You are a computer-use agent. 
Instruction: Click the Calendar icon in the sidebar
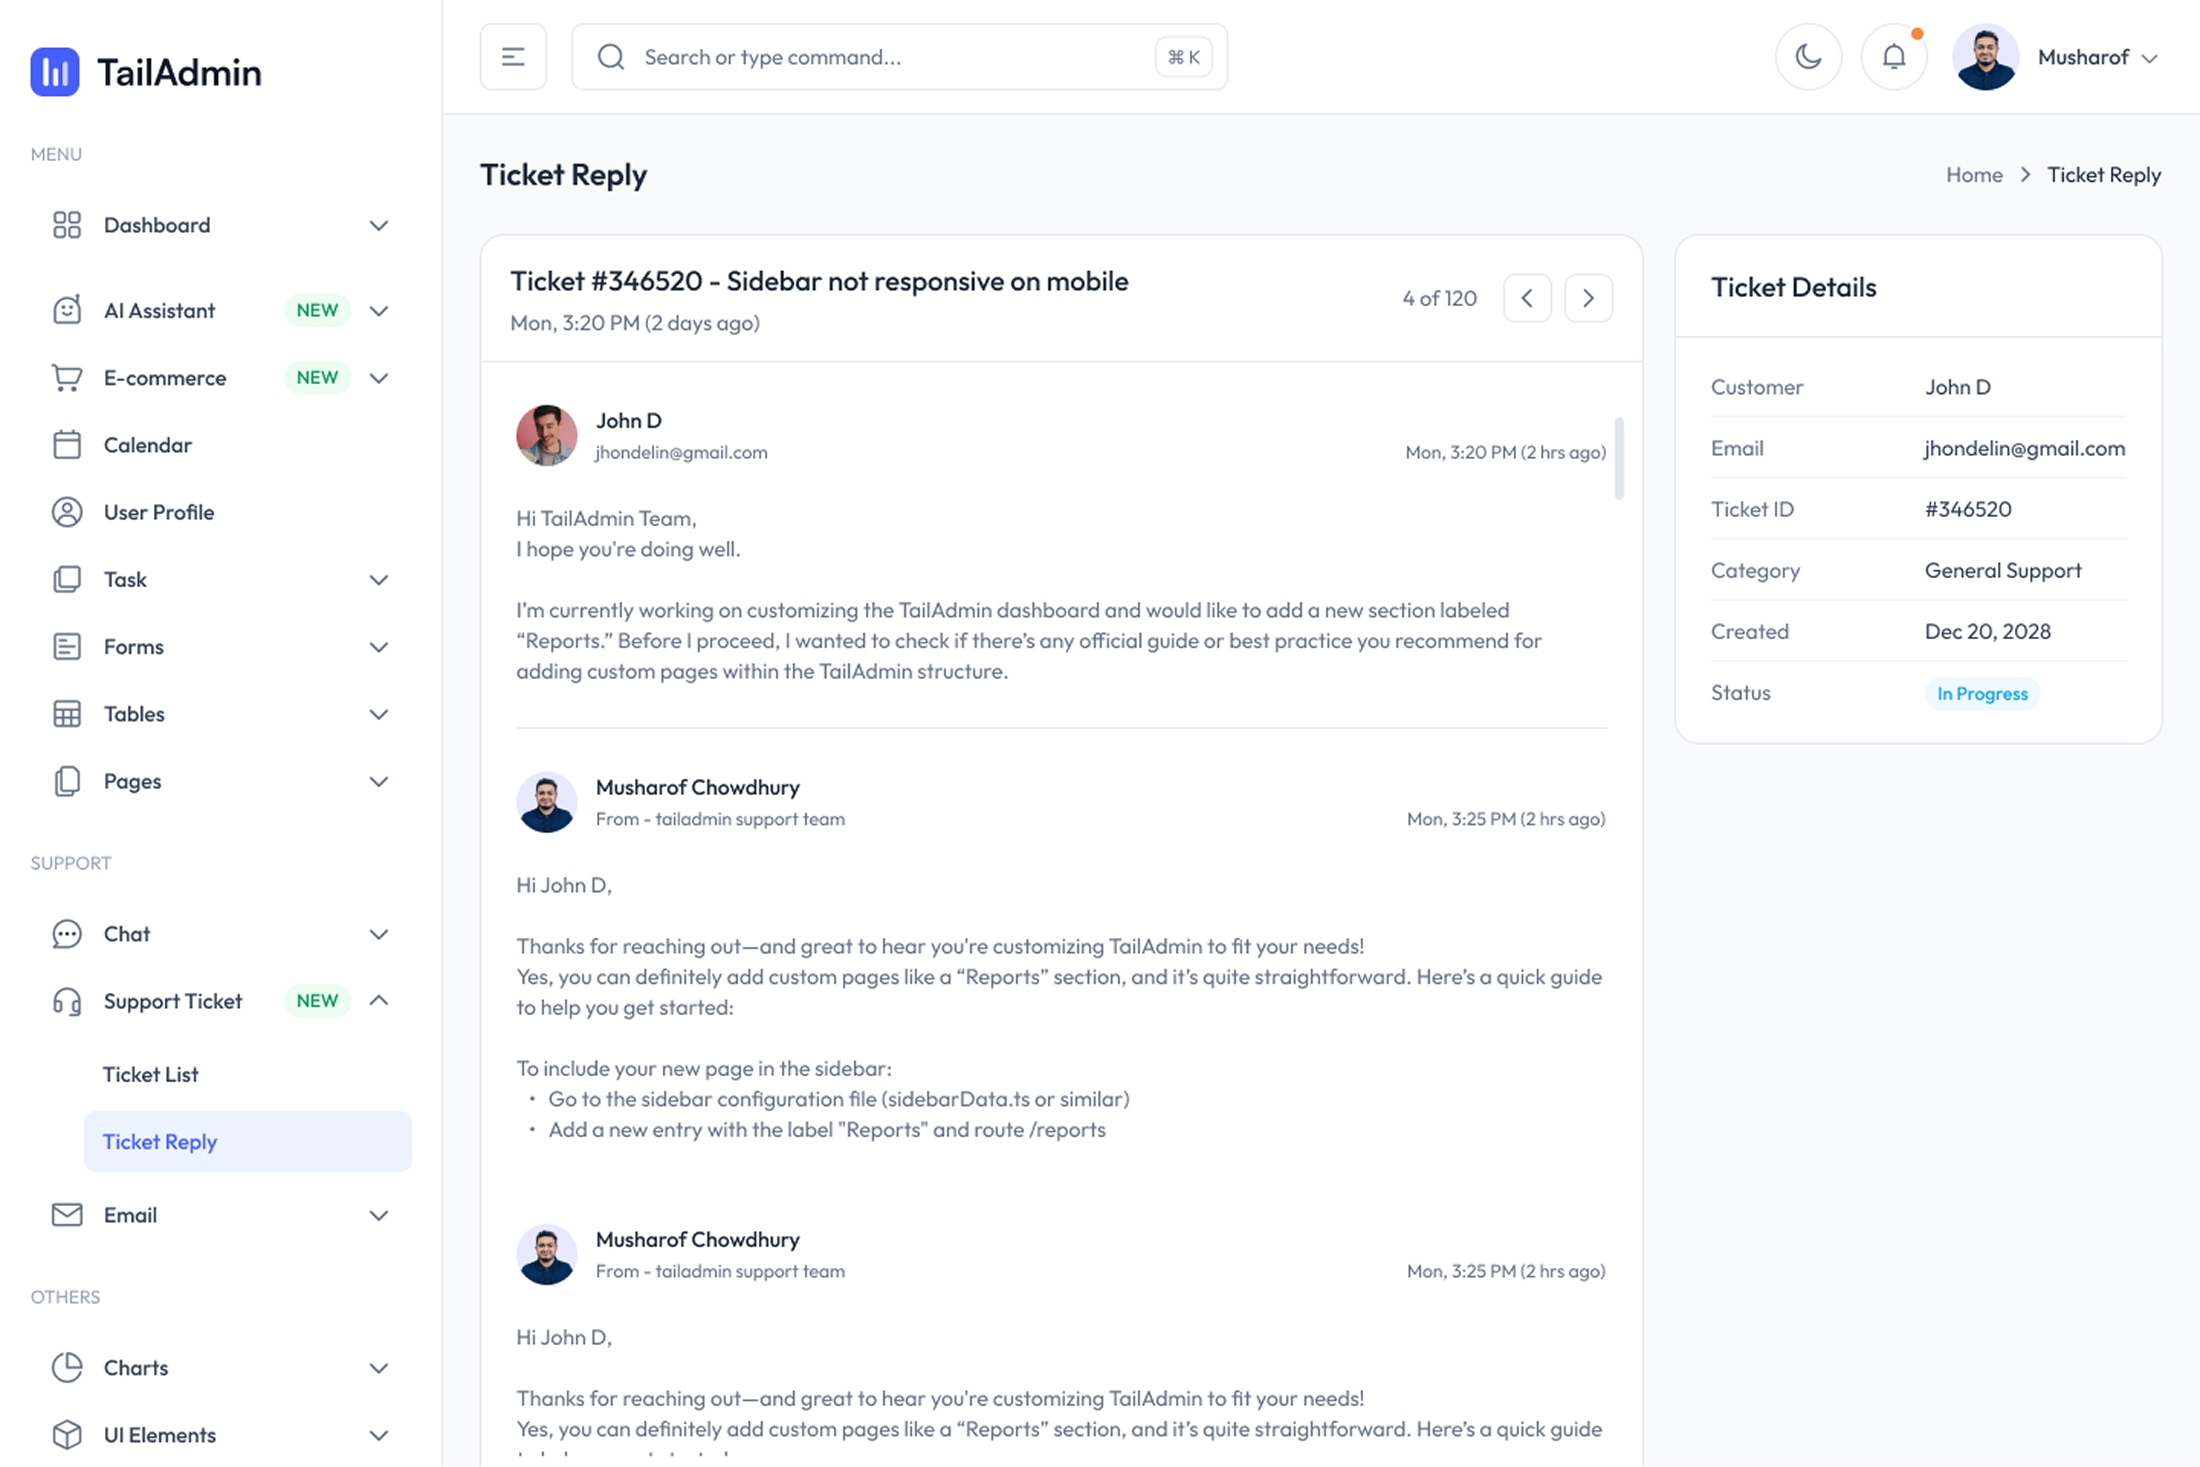pos(67,445)
